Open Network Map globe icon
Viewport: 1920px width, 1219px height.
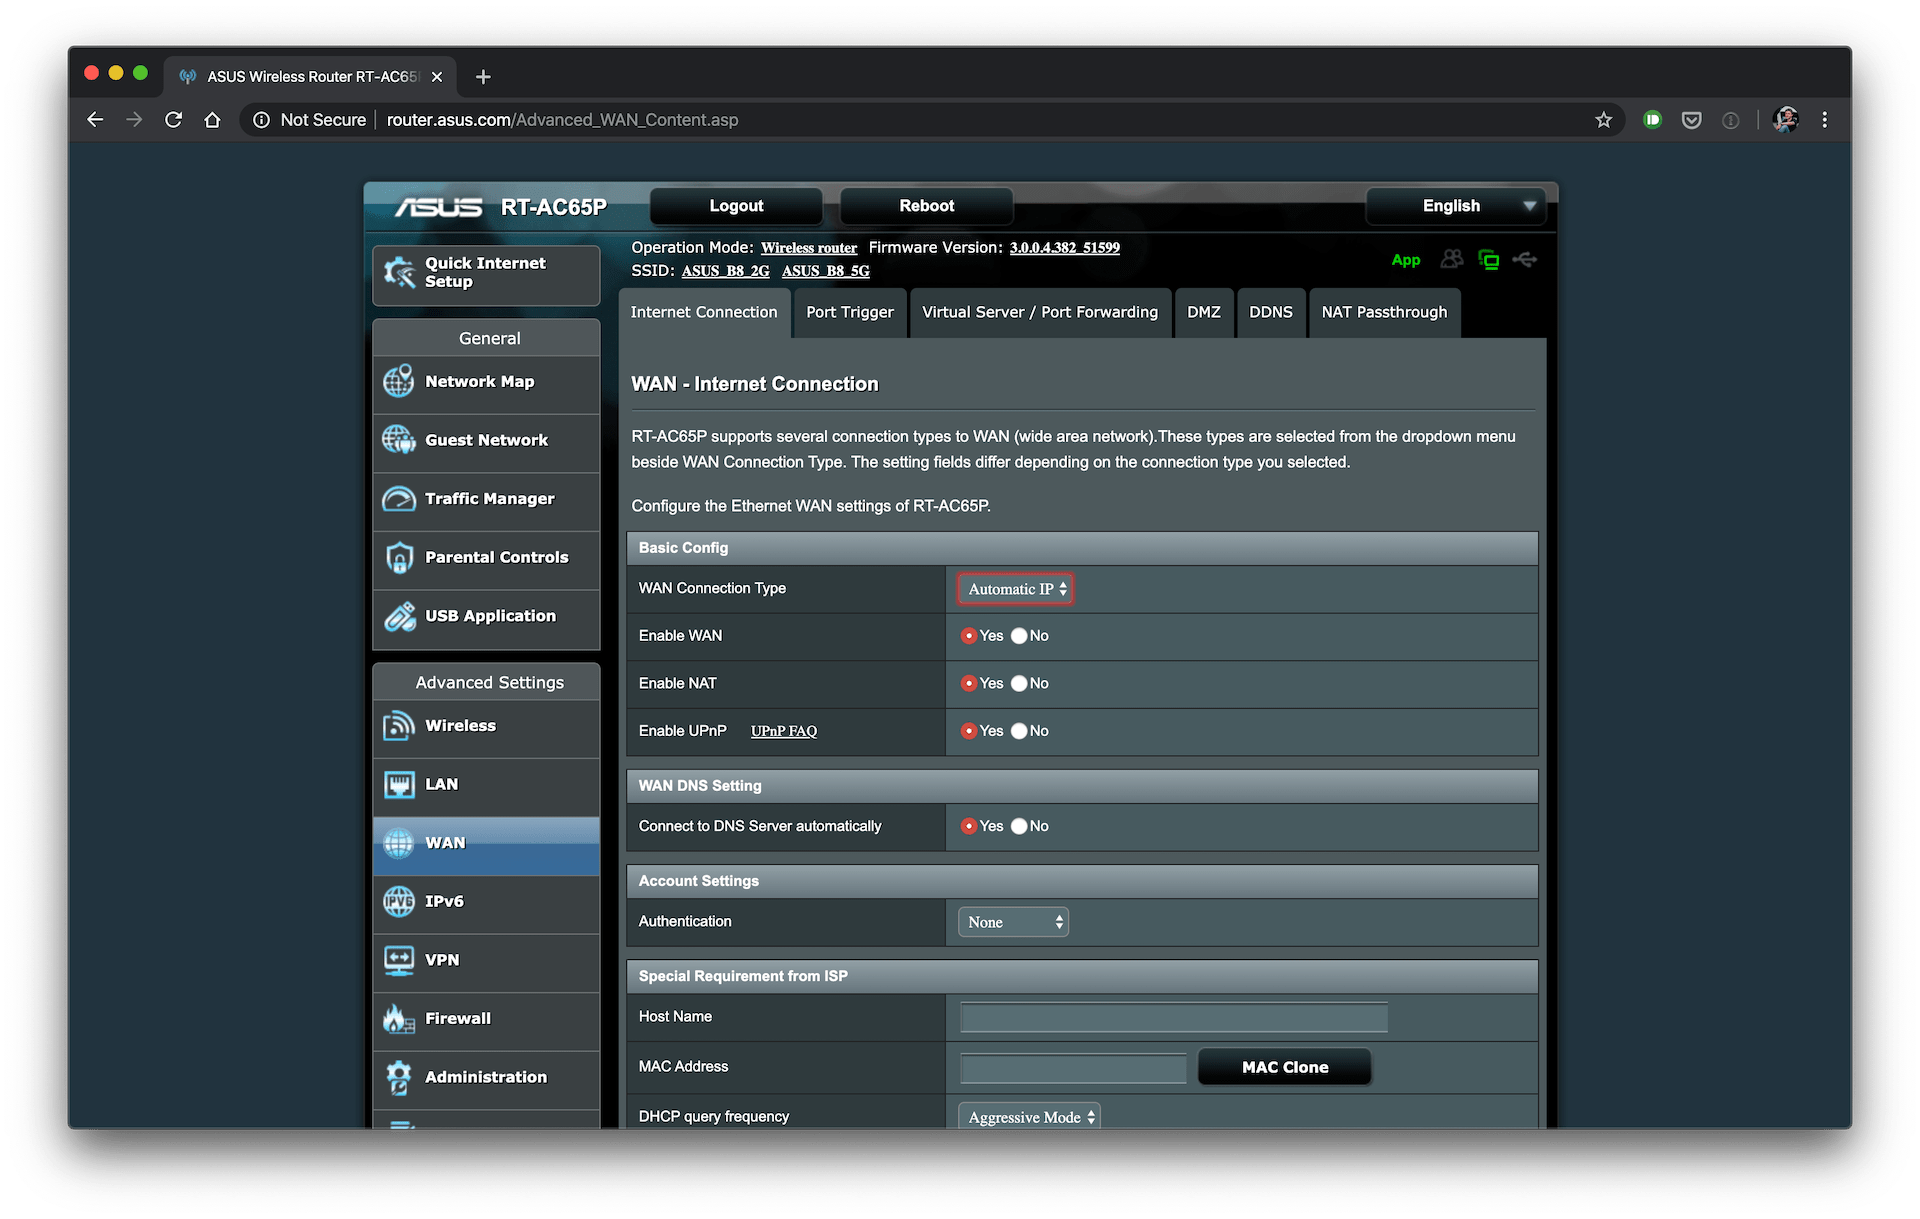pyautogui.click(x=399, y=381)
